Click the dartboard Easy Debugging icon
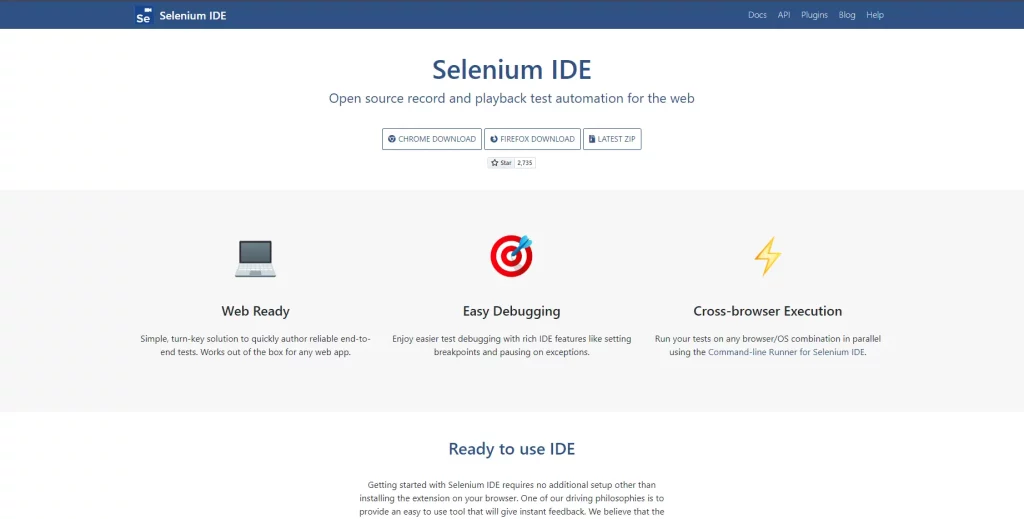The width and height of the screenshot is (1024, 519). [511, 256]
